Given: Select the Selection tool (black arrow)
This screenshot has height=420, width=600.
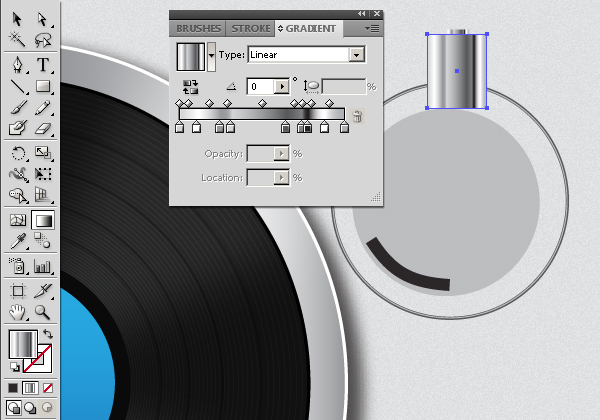Looking at the screenshot, I should [x=17, y=19].
